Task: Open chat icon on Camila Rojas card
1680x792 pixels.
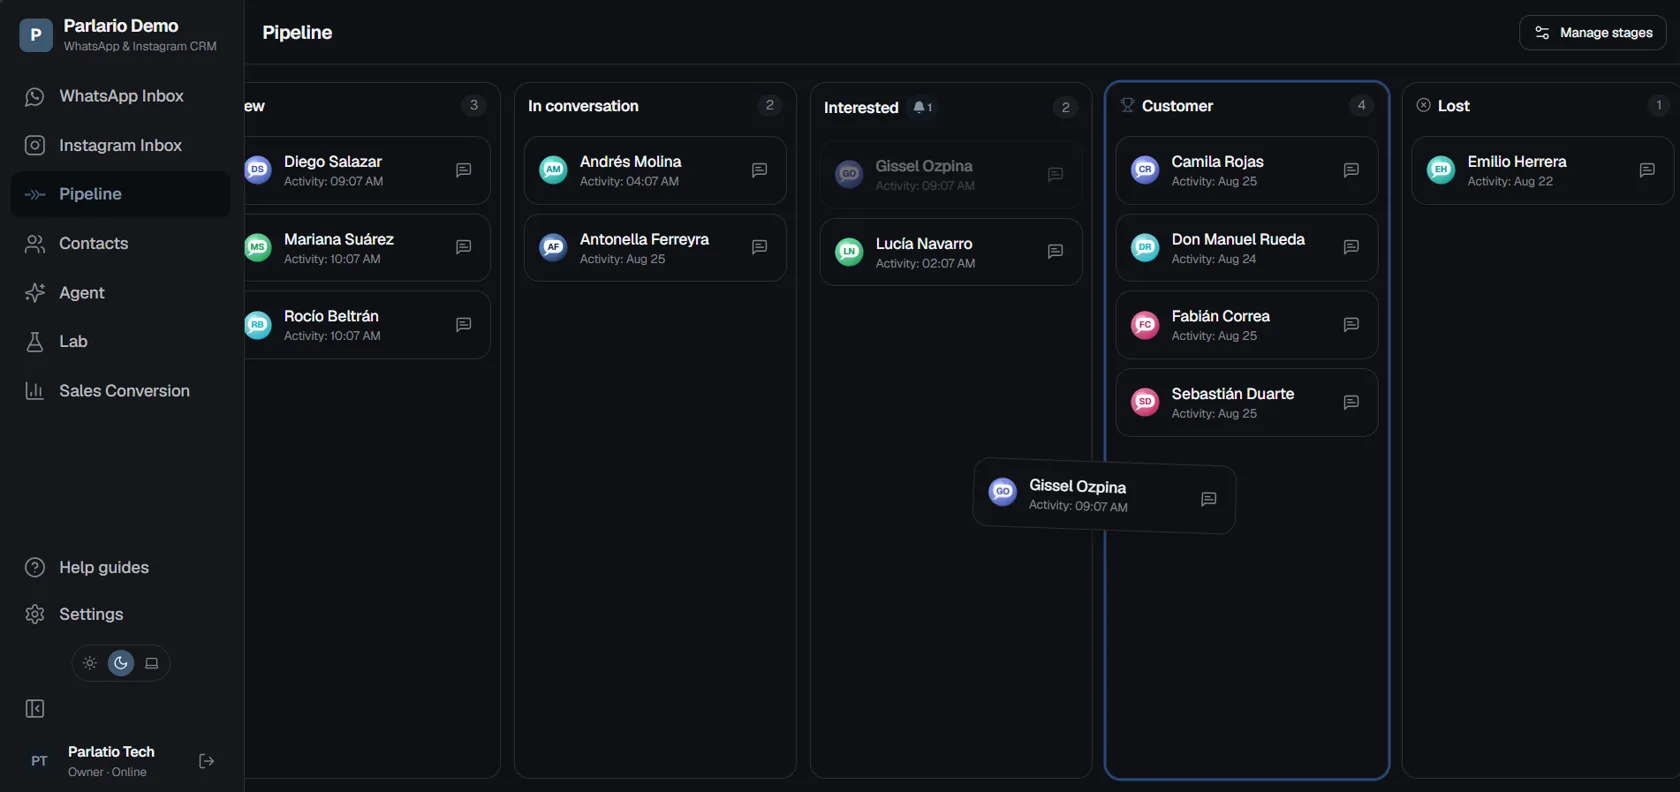Action: click(1351, 170)
